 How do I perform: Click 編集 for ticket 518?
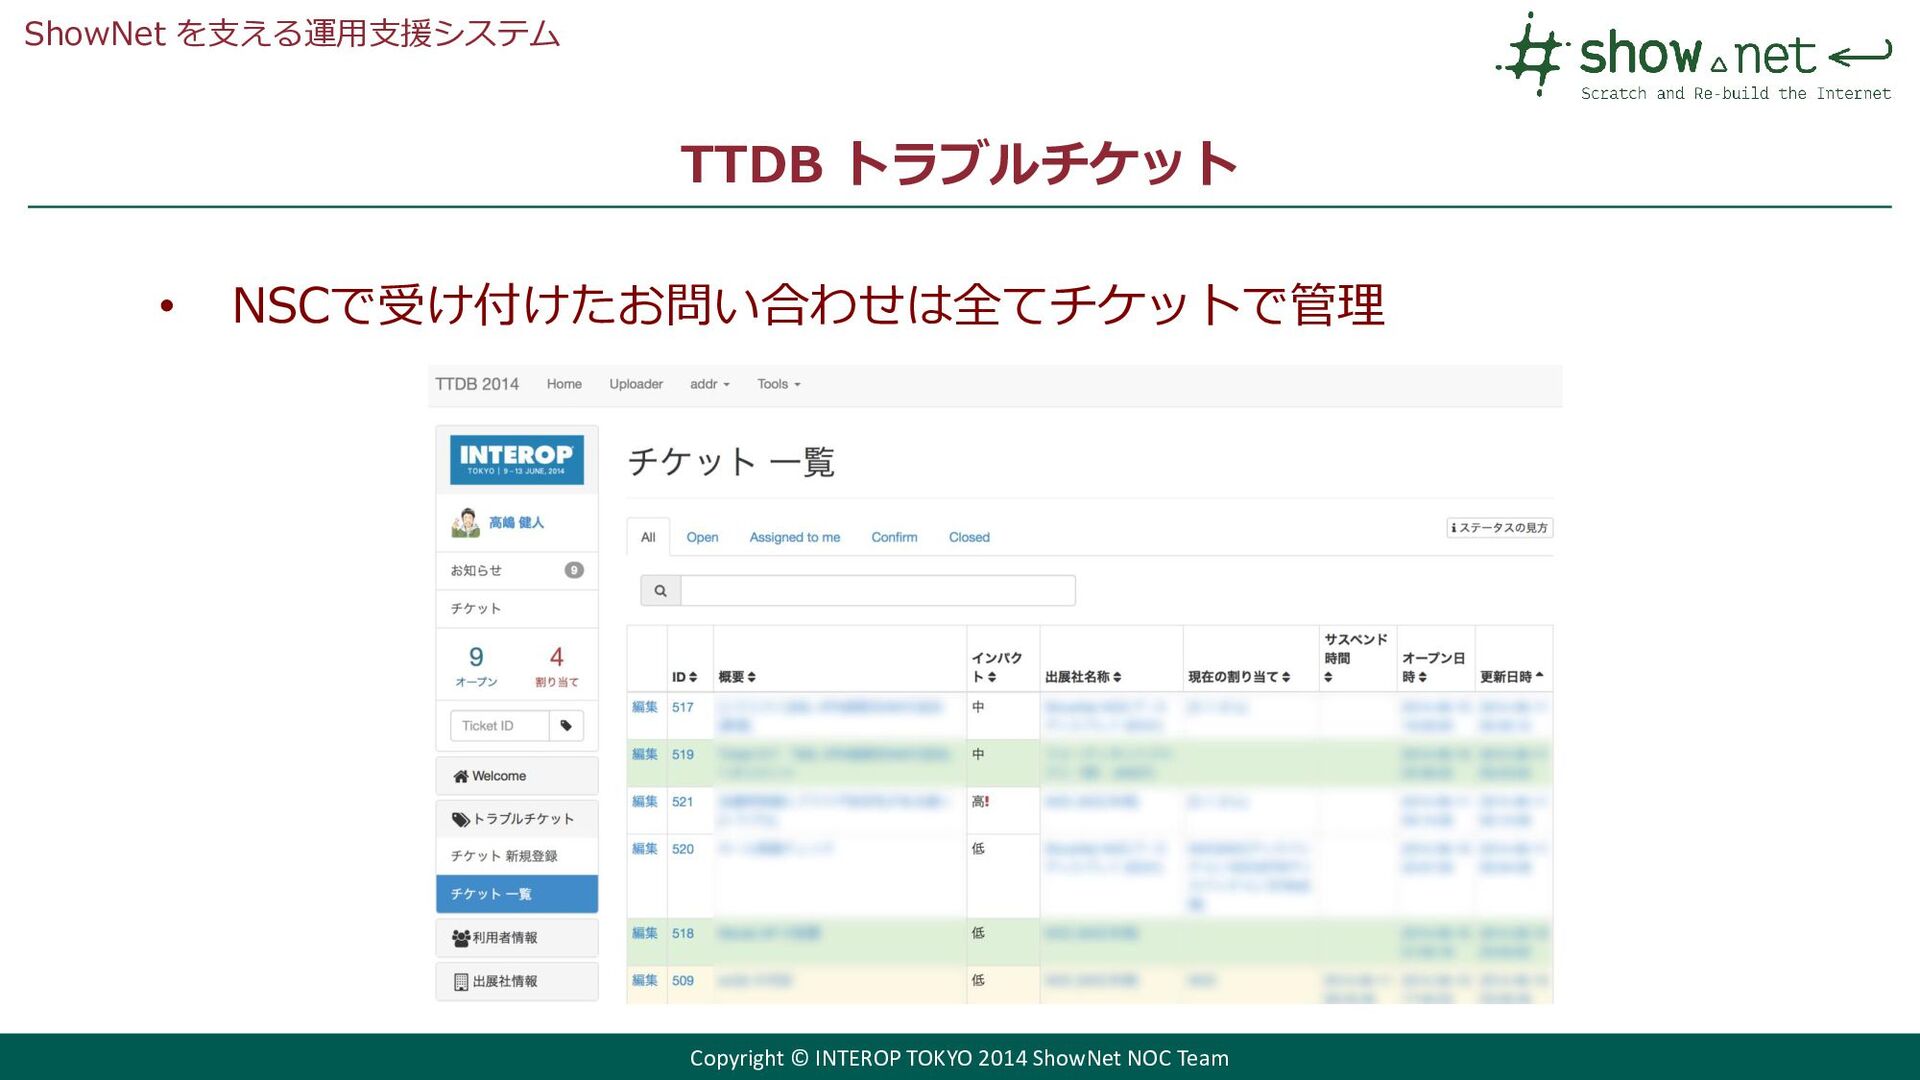point(645,933)
